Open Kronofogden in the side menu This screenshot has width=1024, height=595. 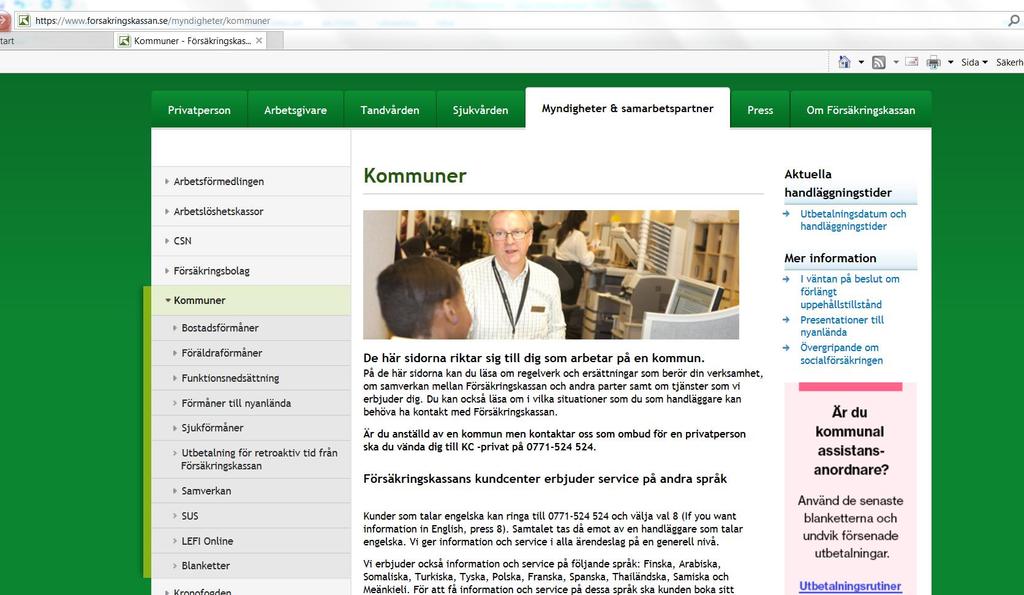(251, 588)
